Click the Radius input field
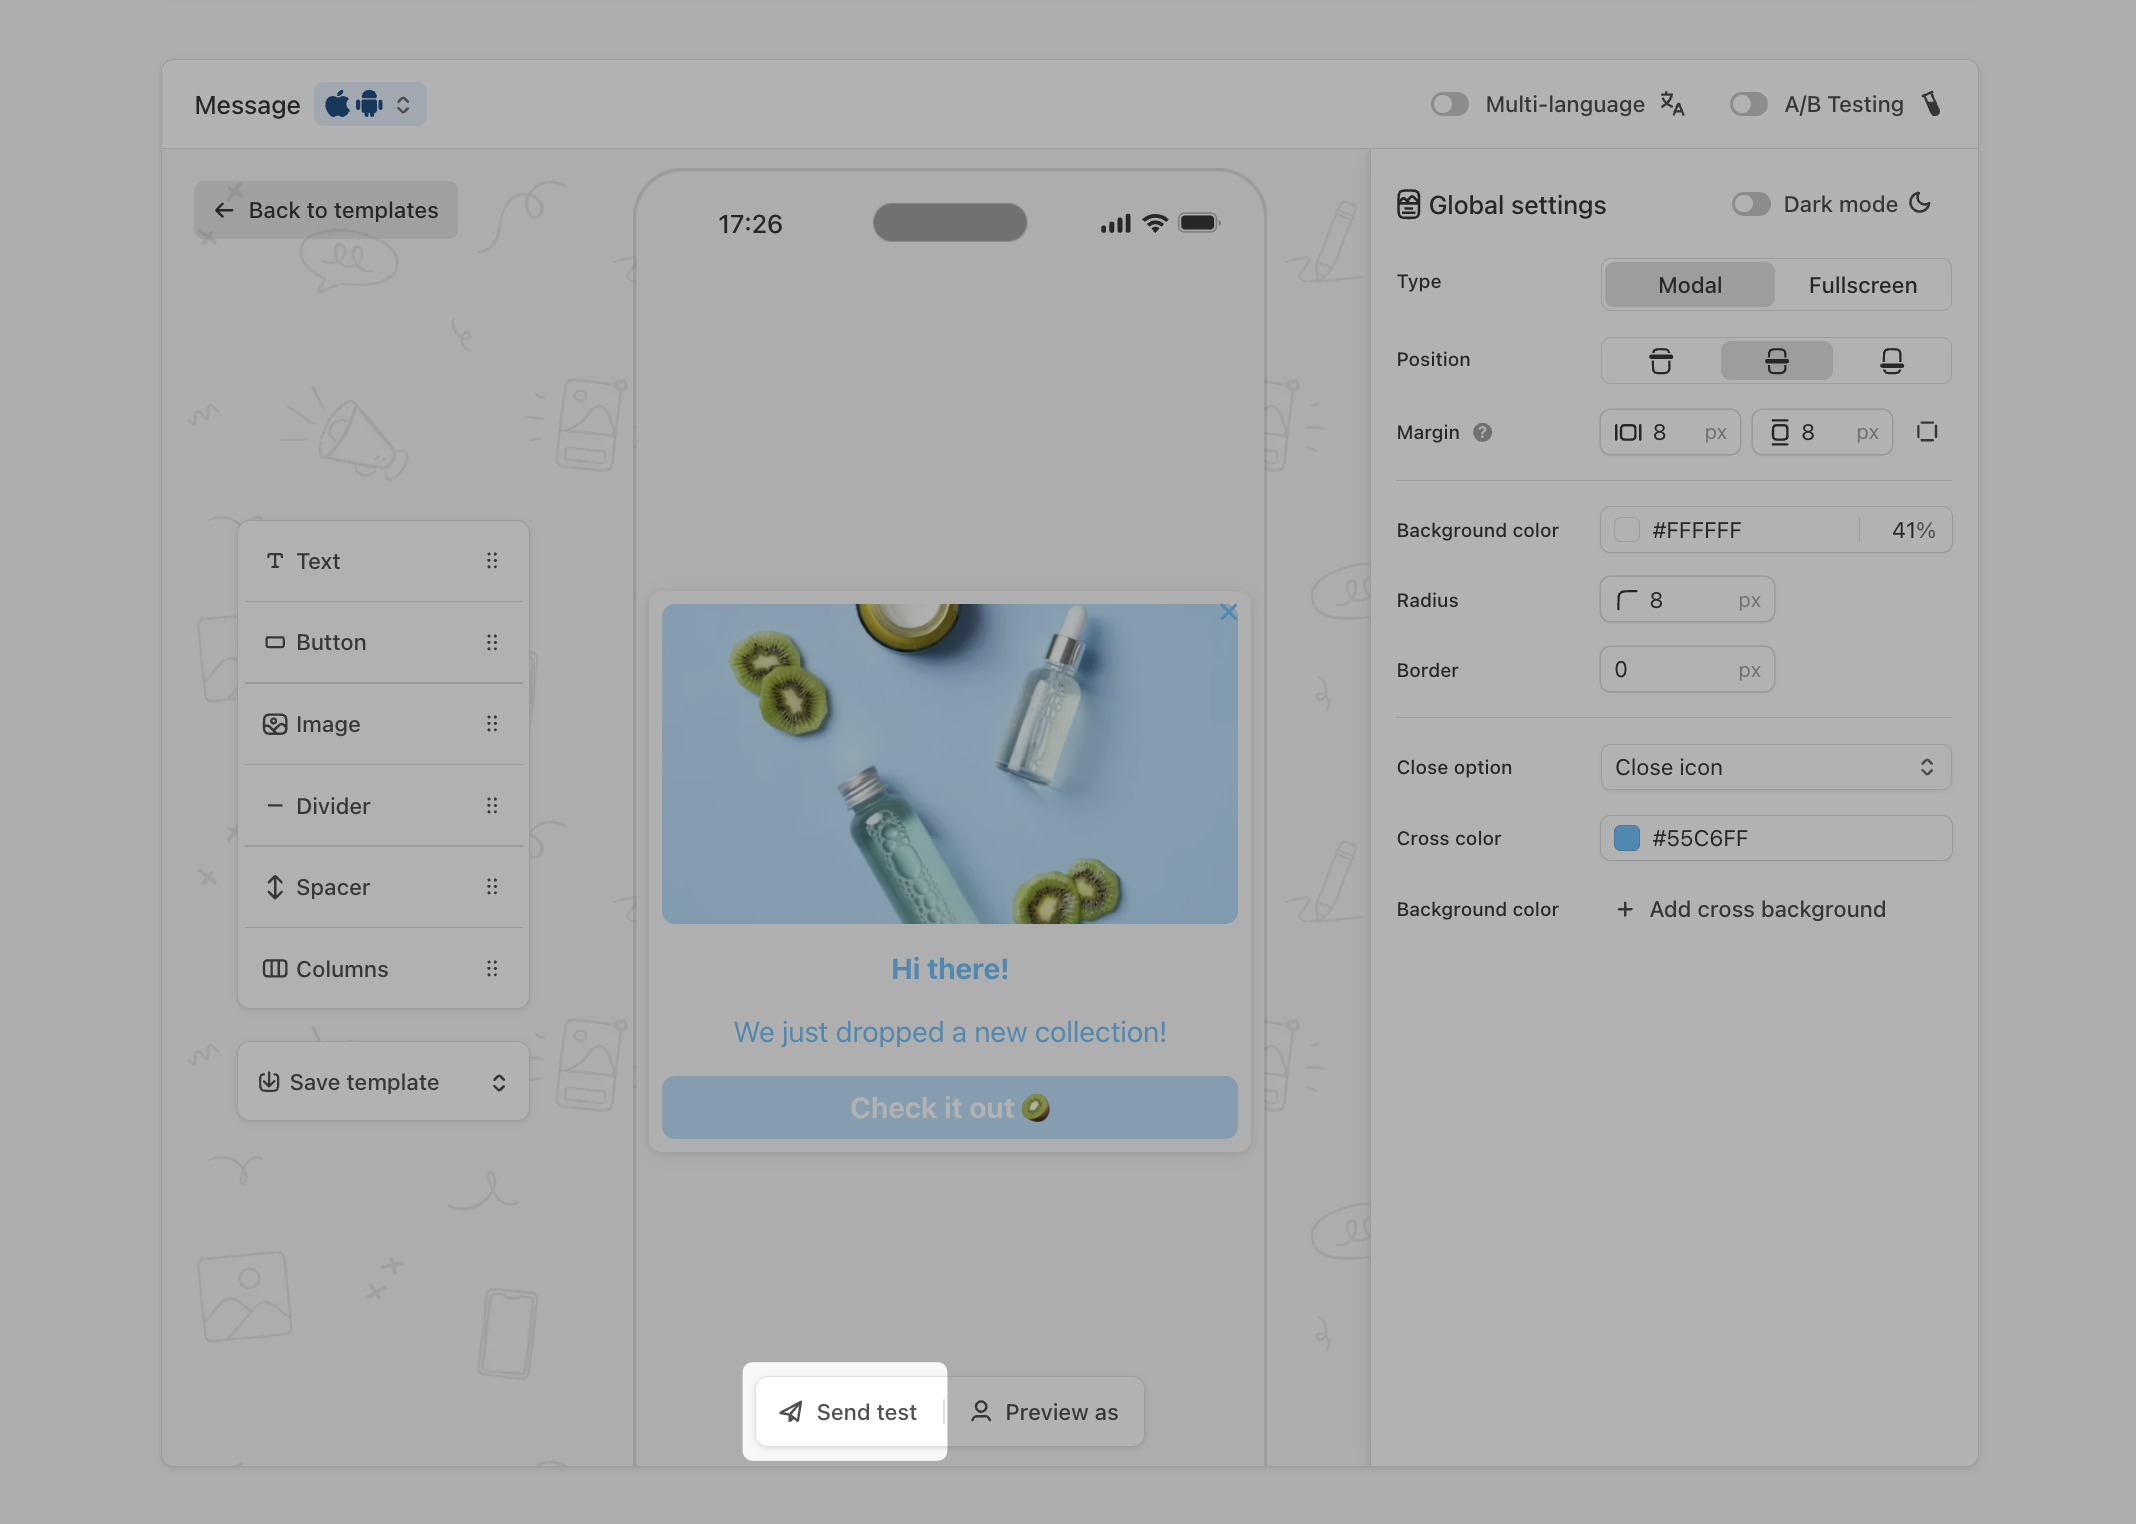This screenshot has width=2136, height=1524. [1689, 600]
